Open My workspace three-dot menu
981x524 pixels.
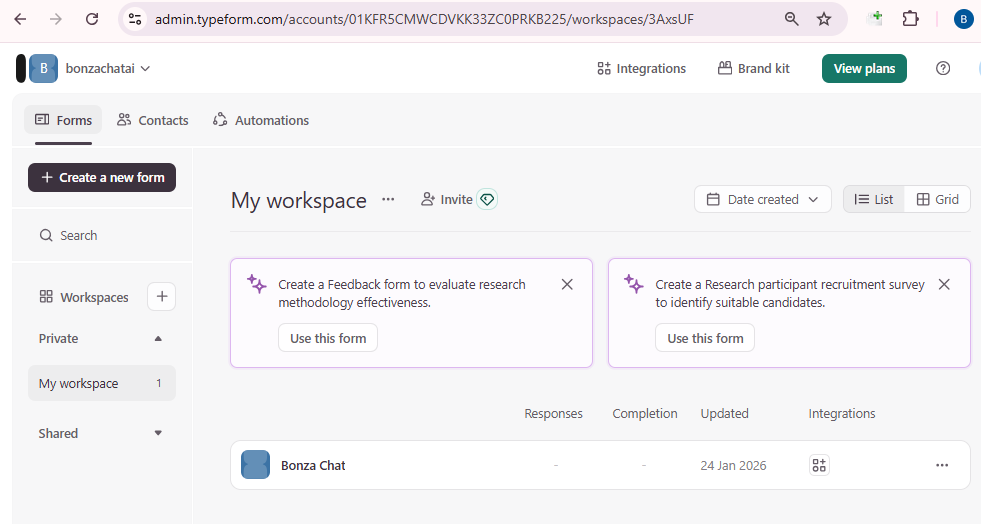pos(388,199)
